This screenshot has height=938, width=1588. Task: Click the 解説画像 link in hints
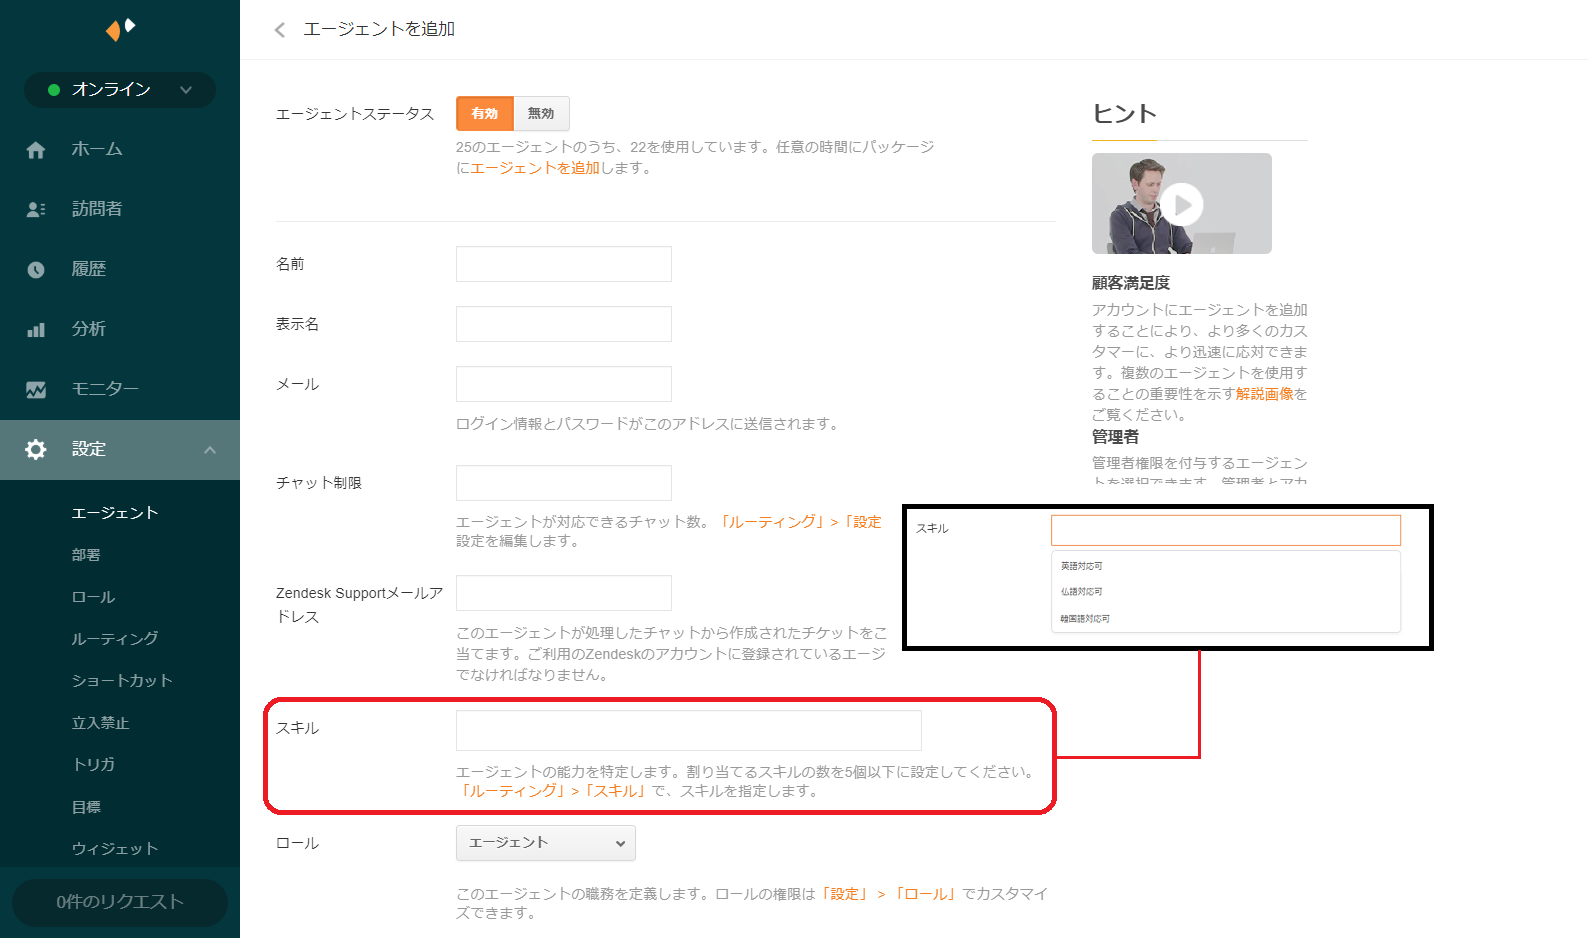(x=1265, y=394)
